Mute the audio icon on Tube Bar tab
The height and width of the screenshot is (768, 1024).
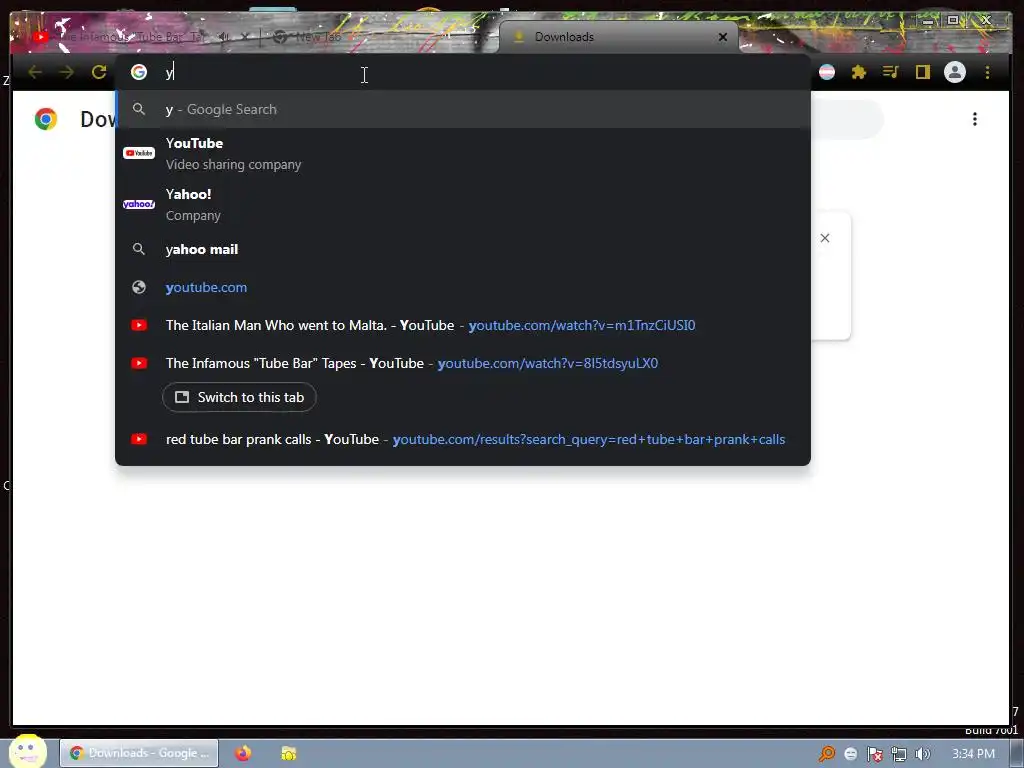[x=224, y=37]
